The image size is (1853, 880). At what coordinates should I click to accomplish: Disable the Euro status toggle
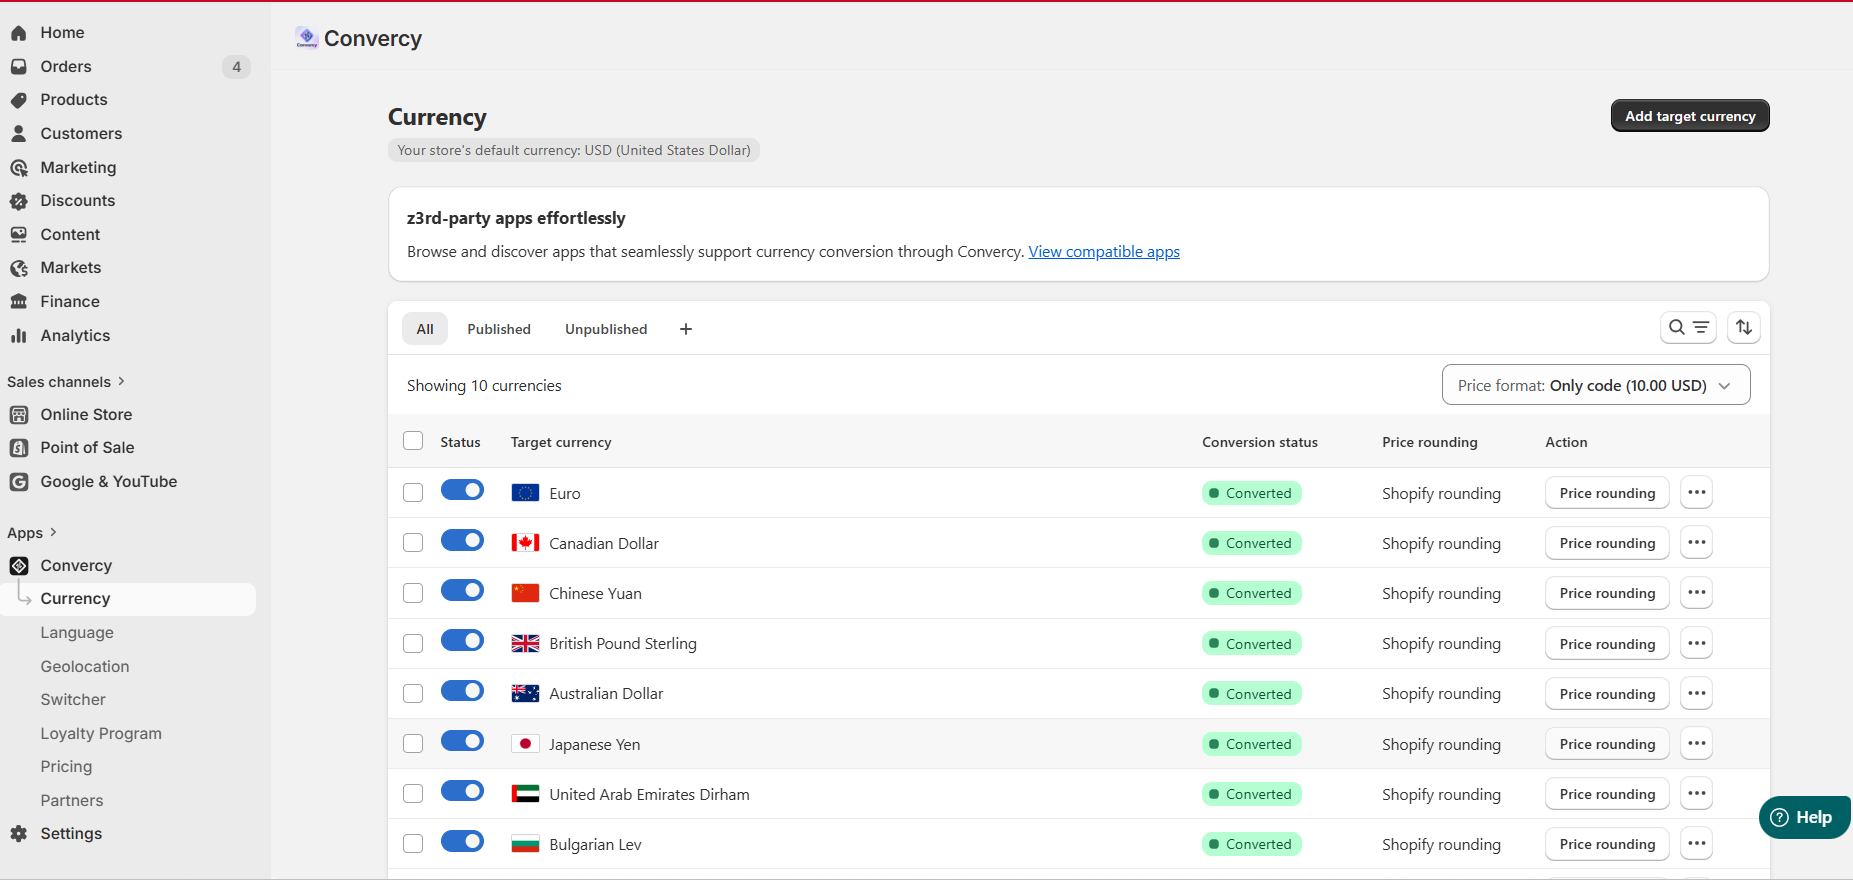click(x=462, y=490)
